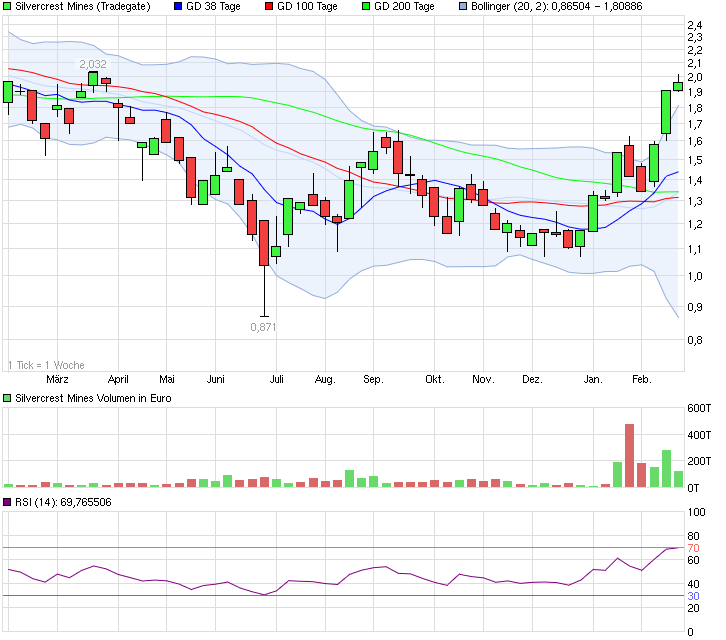Click the '1 Tick = 1 Woche' note
The width and height of the screenshot is (726, 640).
coord(46,364)
